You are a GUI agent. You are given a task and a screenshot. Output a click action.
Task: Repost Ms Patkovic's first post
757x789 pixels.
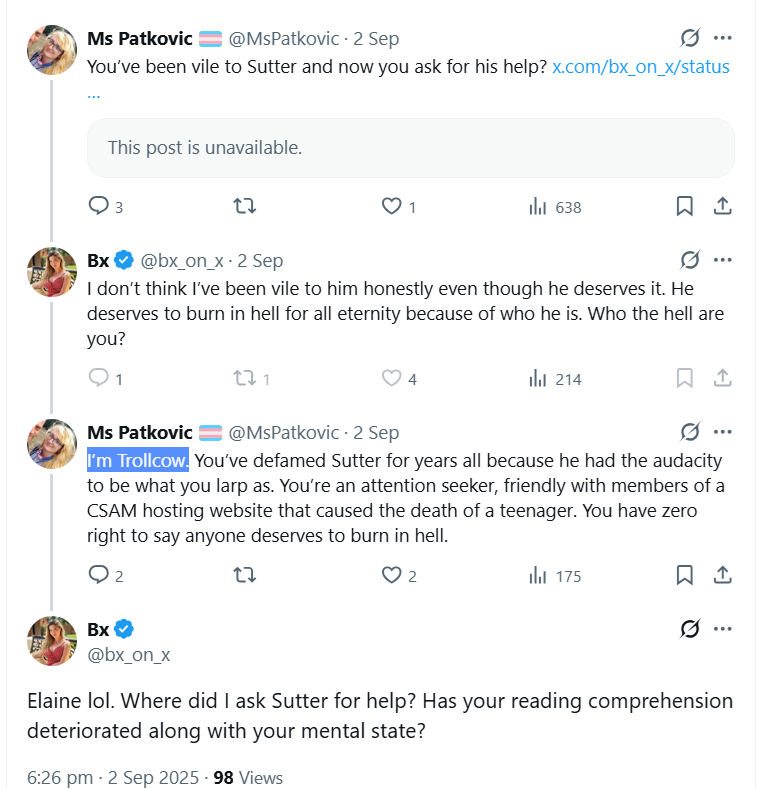click(x=244, y=207)
